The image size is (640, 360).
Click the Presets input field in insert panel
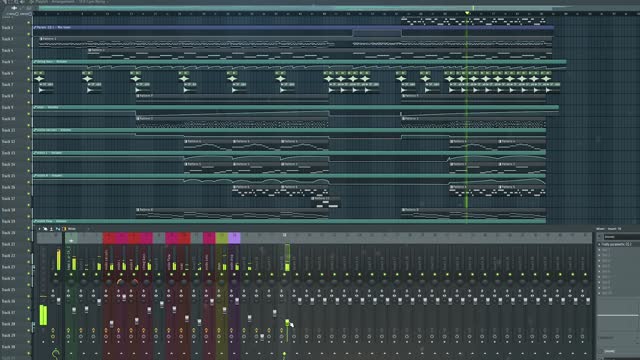[x=622, y=236]
